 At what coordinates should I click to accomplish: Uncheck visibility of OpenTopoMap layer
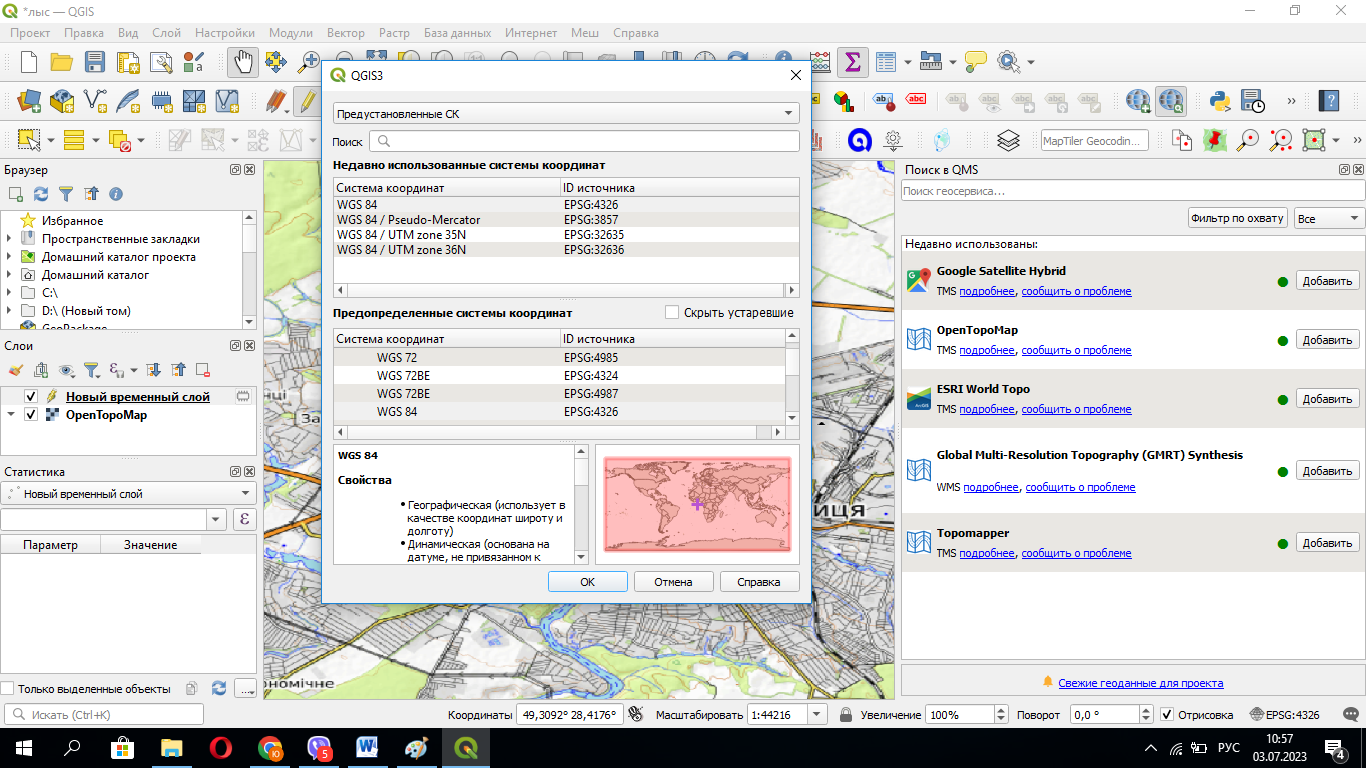pos(31,415)
